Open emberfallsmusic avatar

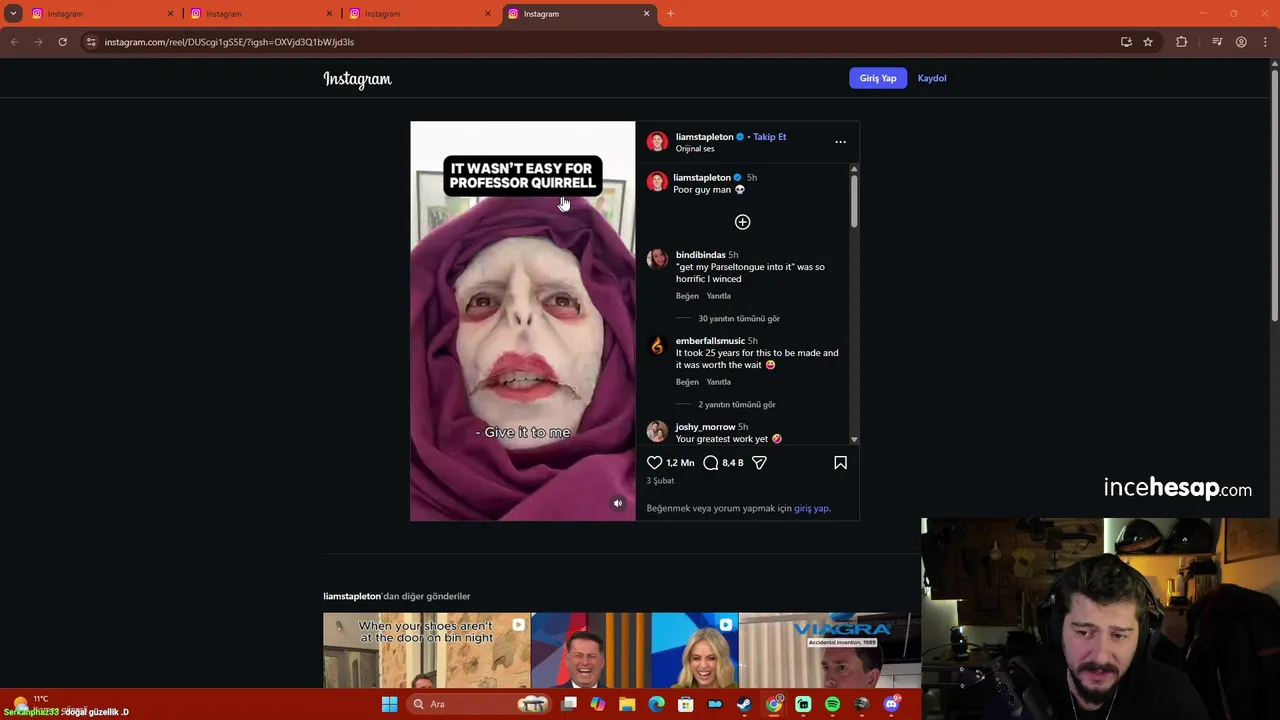pos(657,345)
